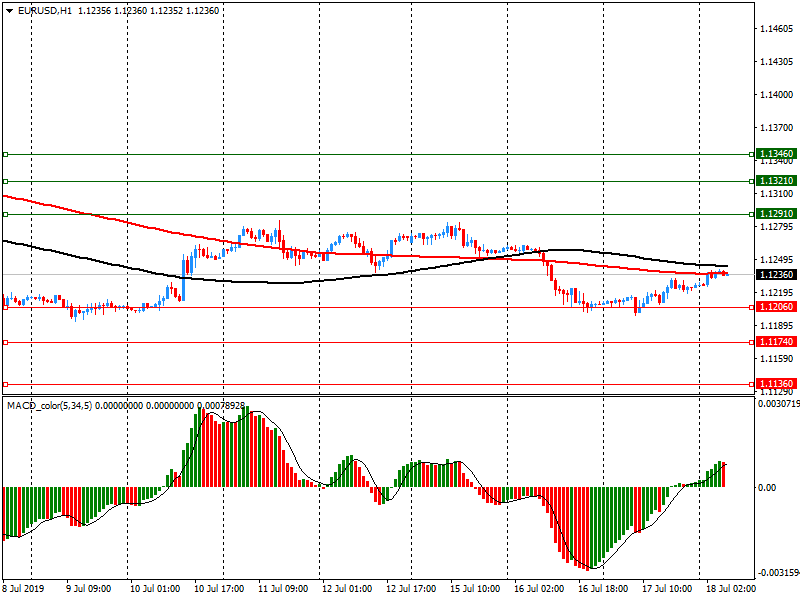Click the MACD_color(5,34,5) indicator label

(x=49, y=406)
